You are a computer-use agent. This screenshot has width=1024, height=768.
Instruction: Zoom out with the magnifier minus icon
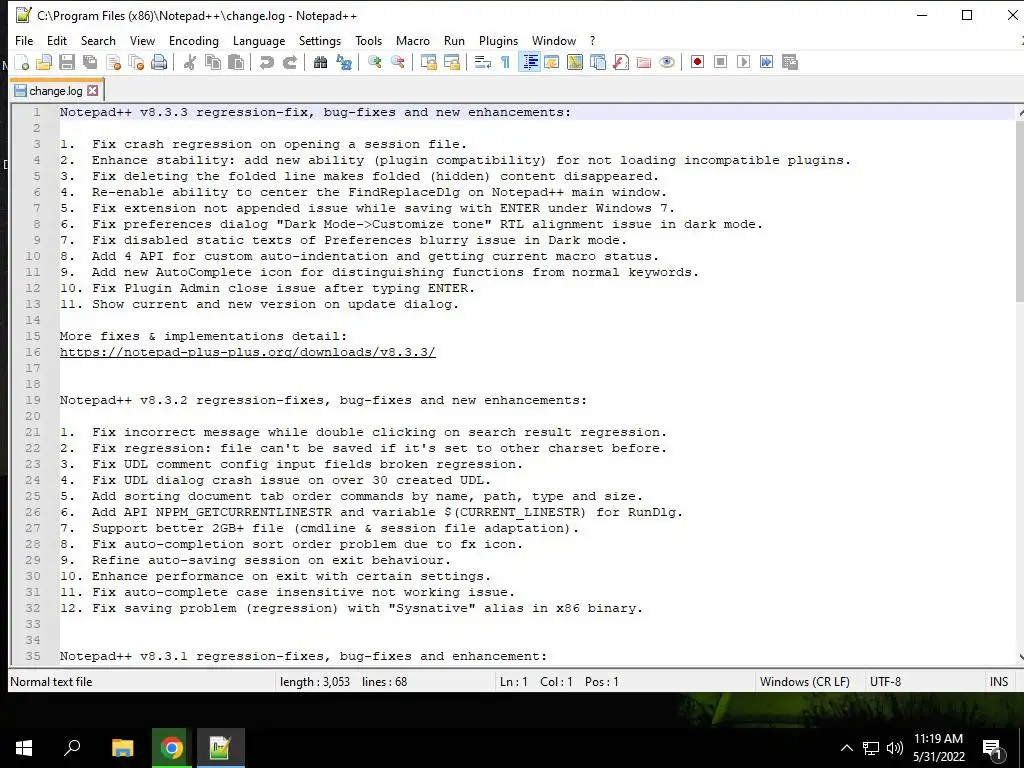(x=398, y=62)
